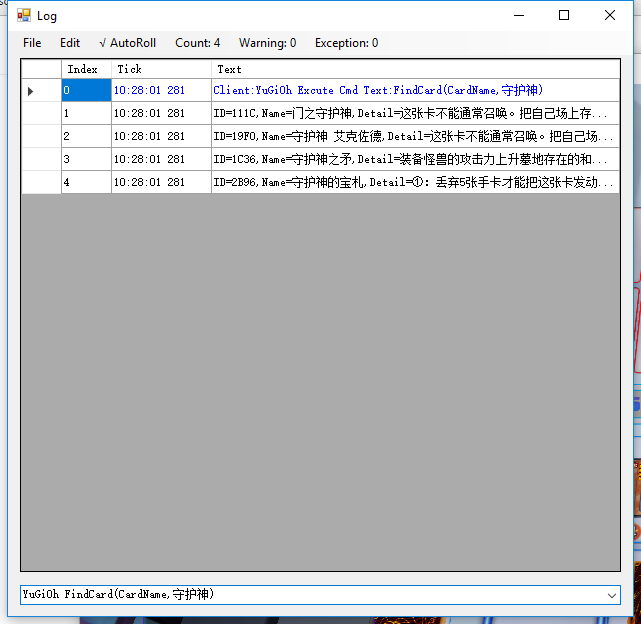Click the Warning: 0 indicator
Image resolution: width=641 pixels, height=624 pixels.
point(267,43)
